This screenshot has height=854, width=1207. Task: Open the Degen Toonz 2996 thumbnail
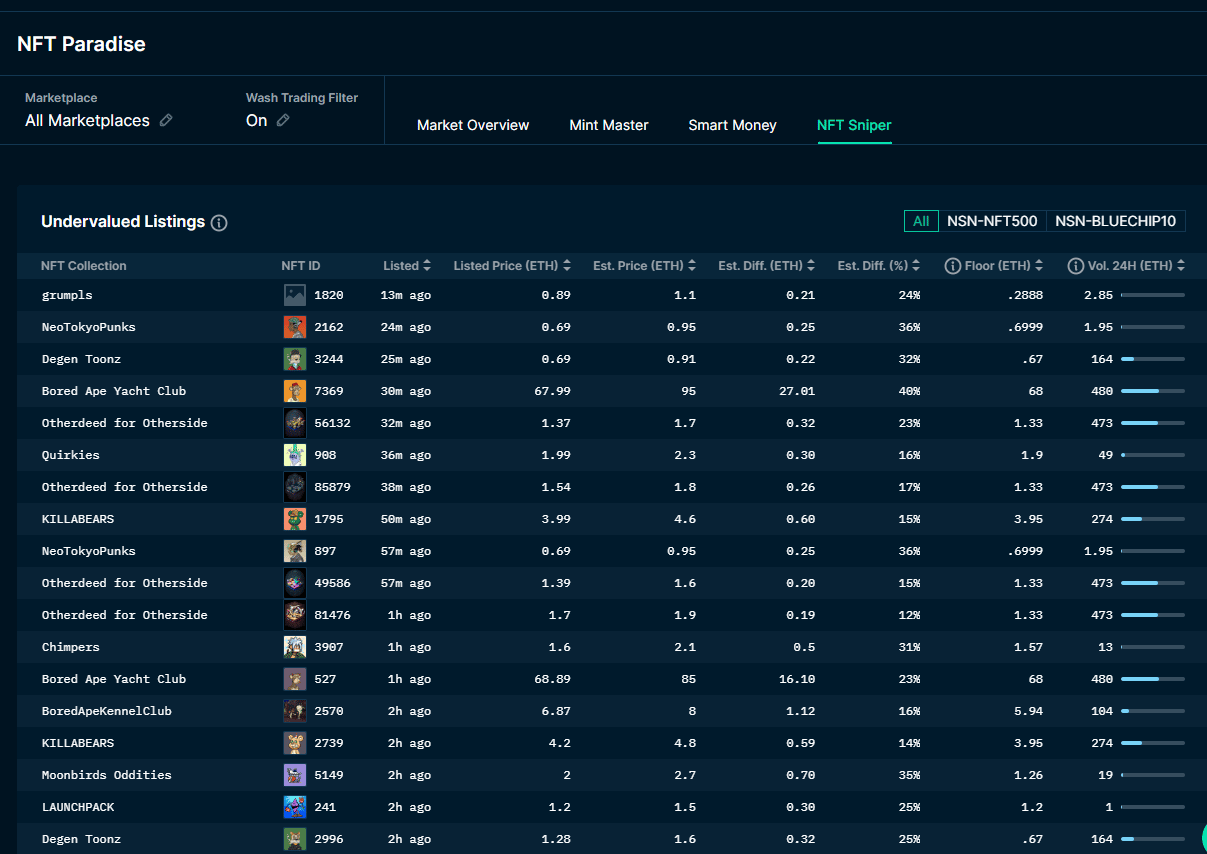294,839
